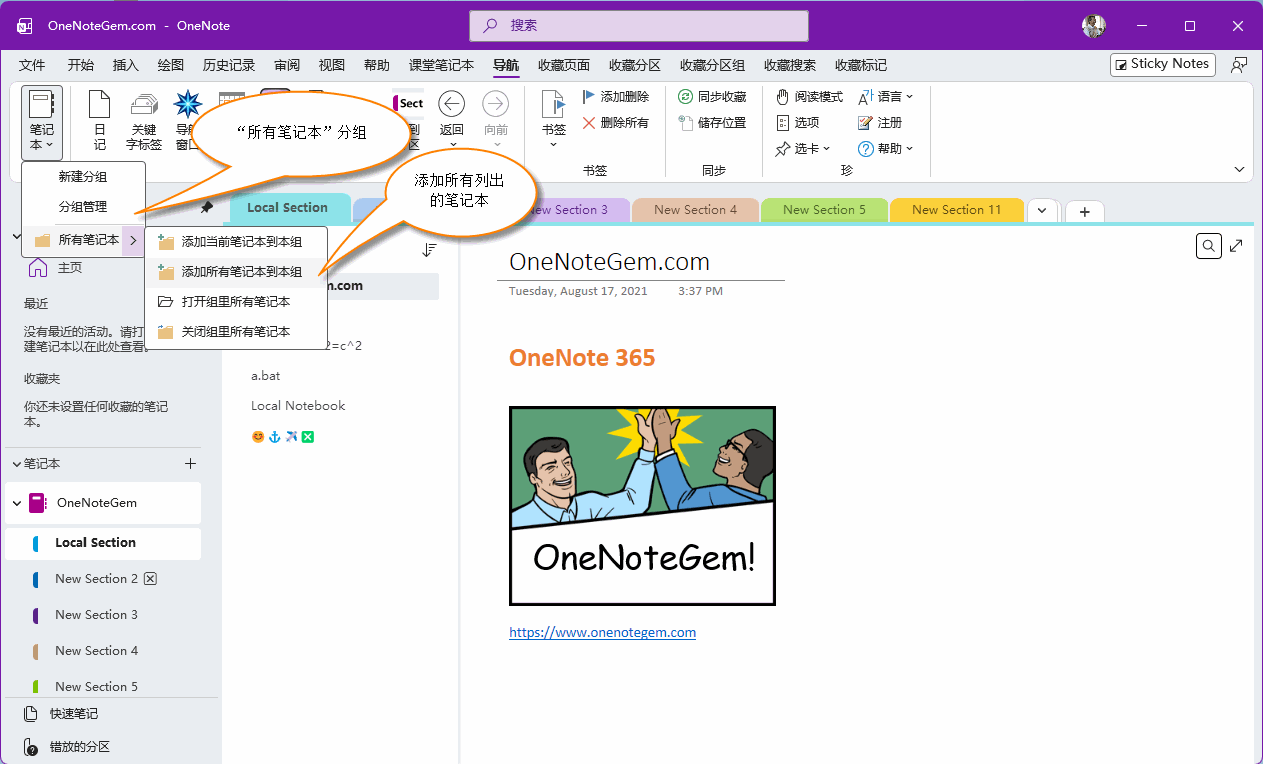Switch to 收藏搜索 ribbon tab
The height and width of the screenshot is (764, 1263).
click(x=790, y=65)
